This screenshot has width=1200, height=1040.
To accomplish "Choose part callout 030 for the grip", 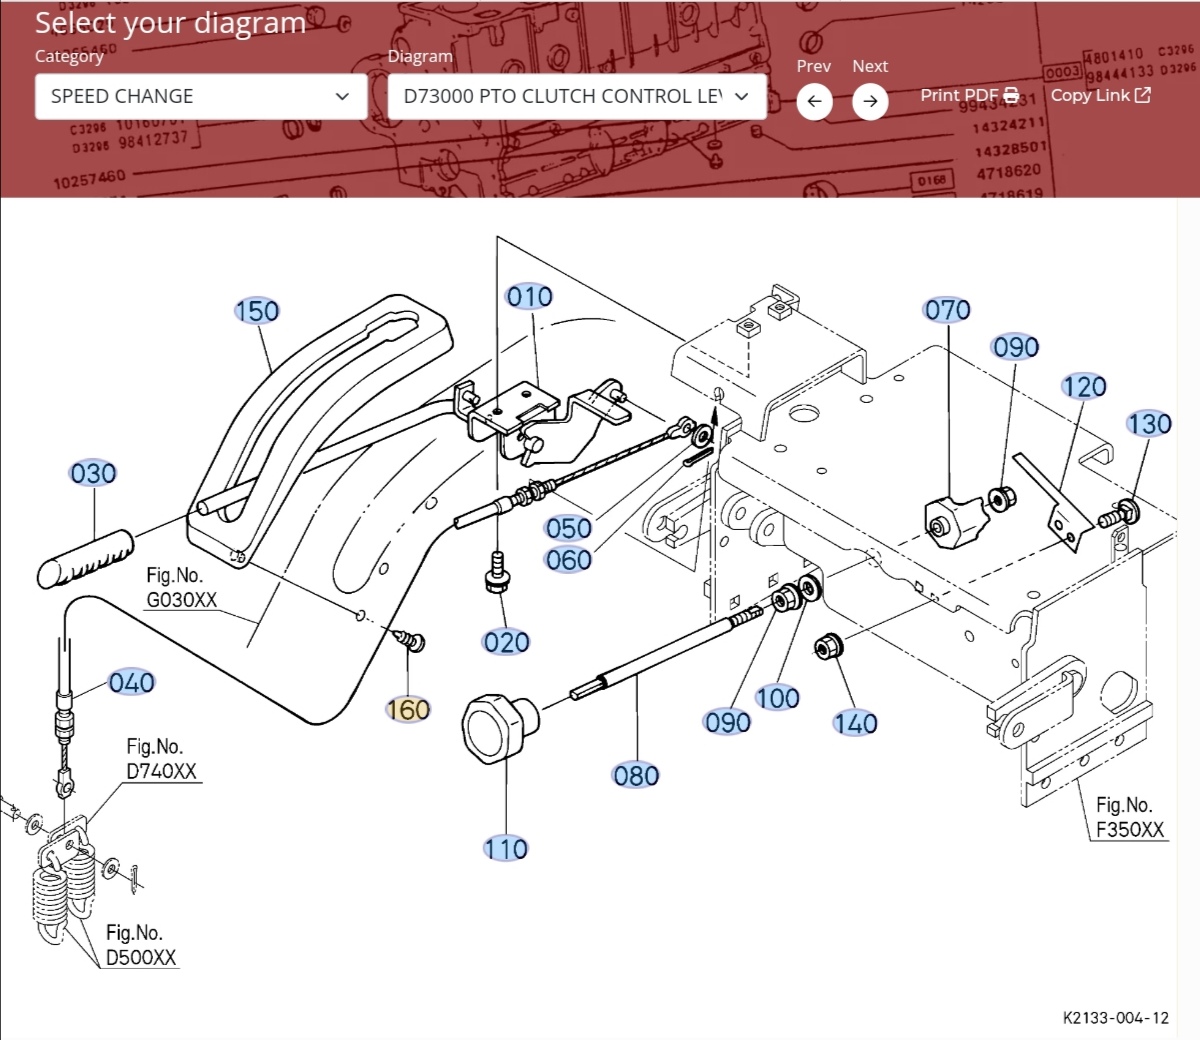I will (x=93, y=473).
